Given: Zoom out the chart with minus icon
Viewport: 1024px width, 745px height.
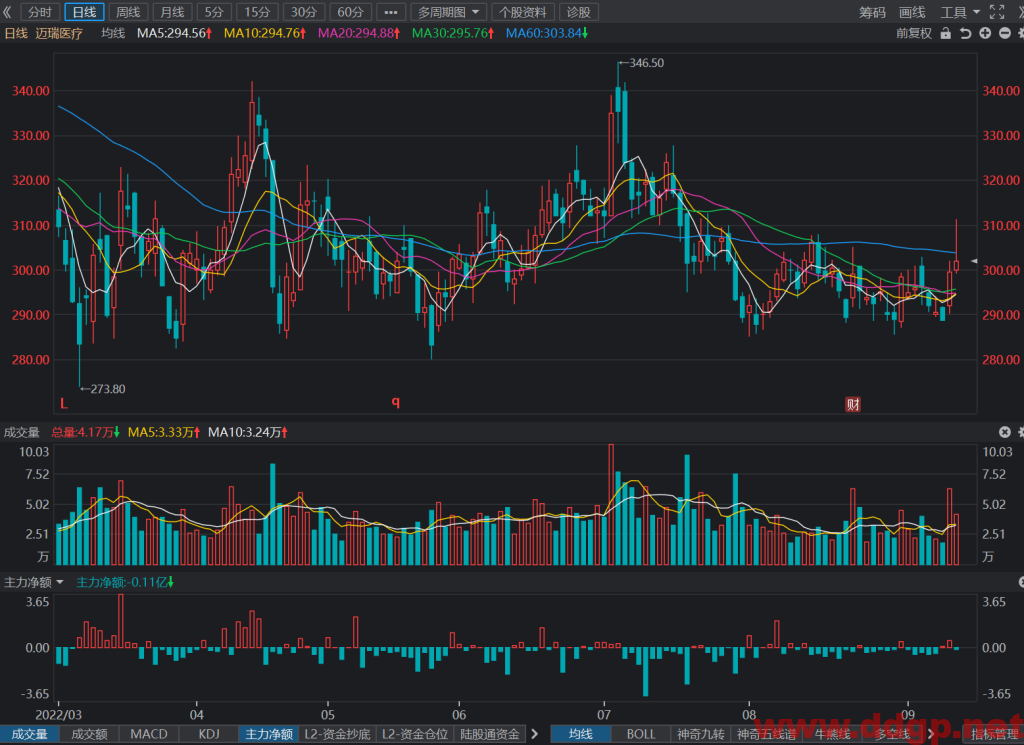Looking at the screenshot, I should (1005, 33).
